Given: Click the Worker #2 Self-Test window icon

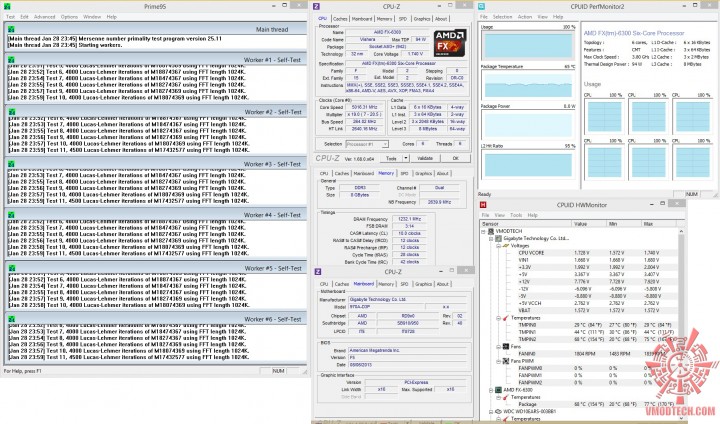Looking at the screenshot, I should pos(11,112).
